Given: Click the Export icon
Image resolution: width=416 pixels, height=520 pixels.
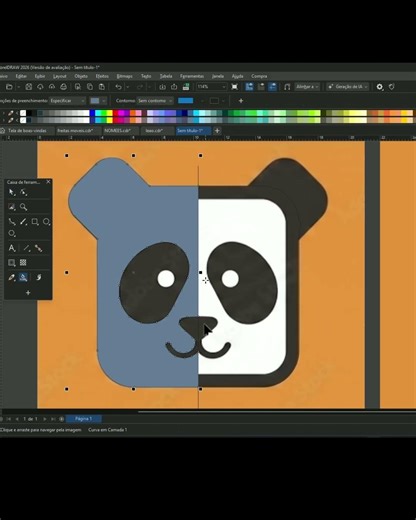Looking at the screenshot, I should pyautogui.click(x=174, y=87).
